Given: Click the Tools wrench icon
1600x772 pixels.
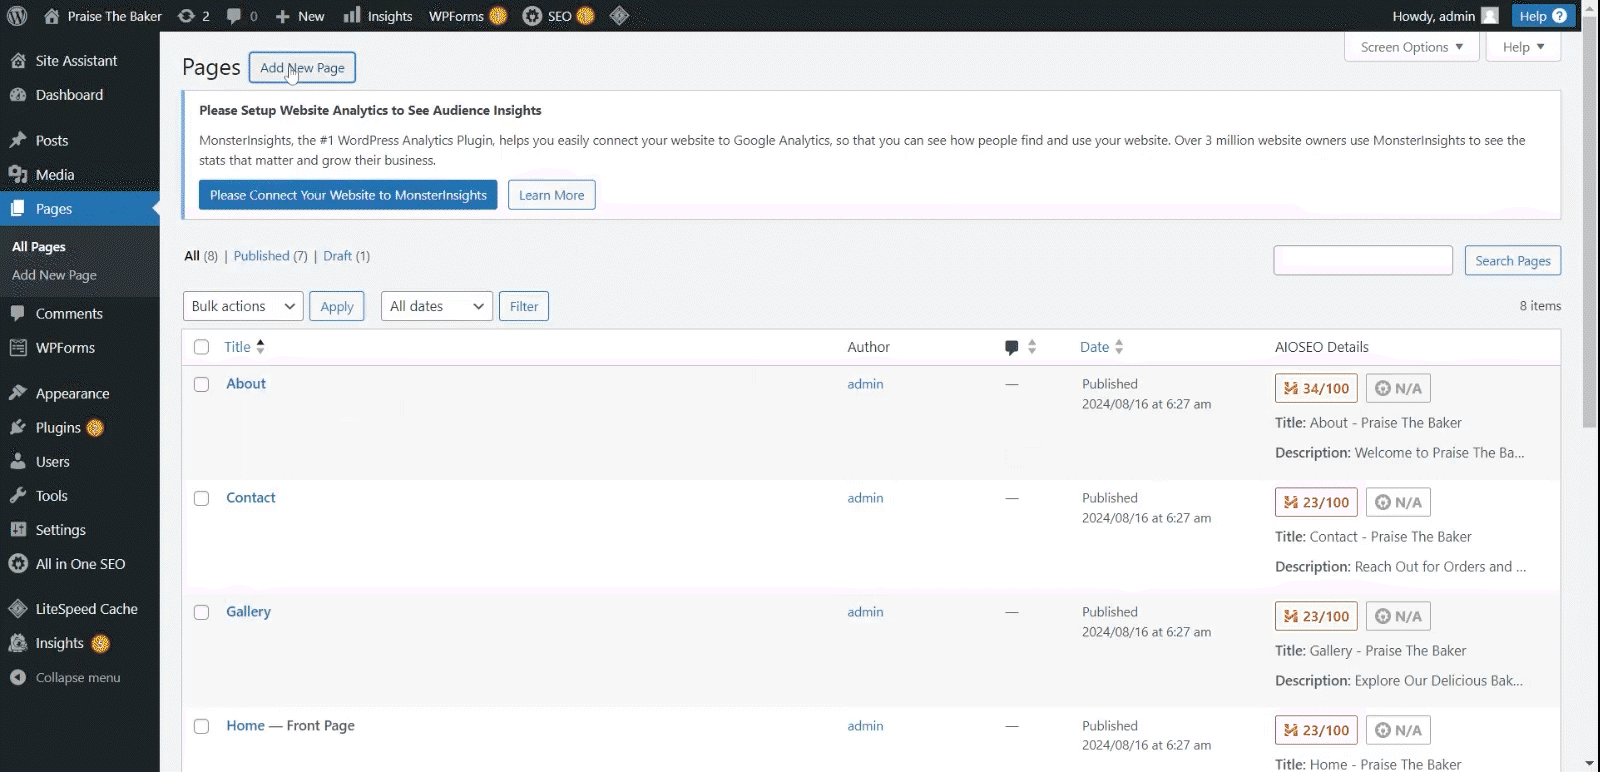Looking at the screenshot, I should [x=18, y=496].
